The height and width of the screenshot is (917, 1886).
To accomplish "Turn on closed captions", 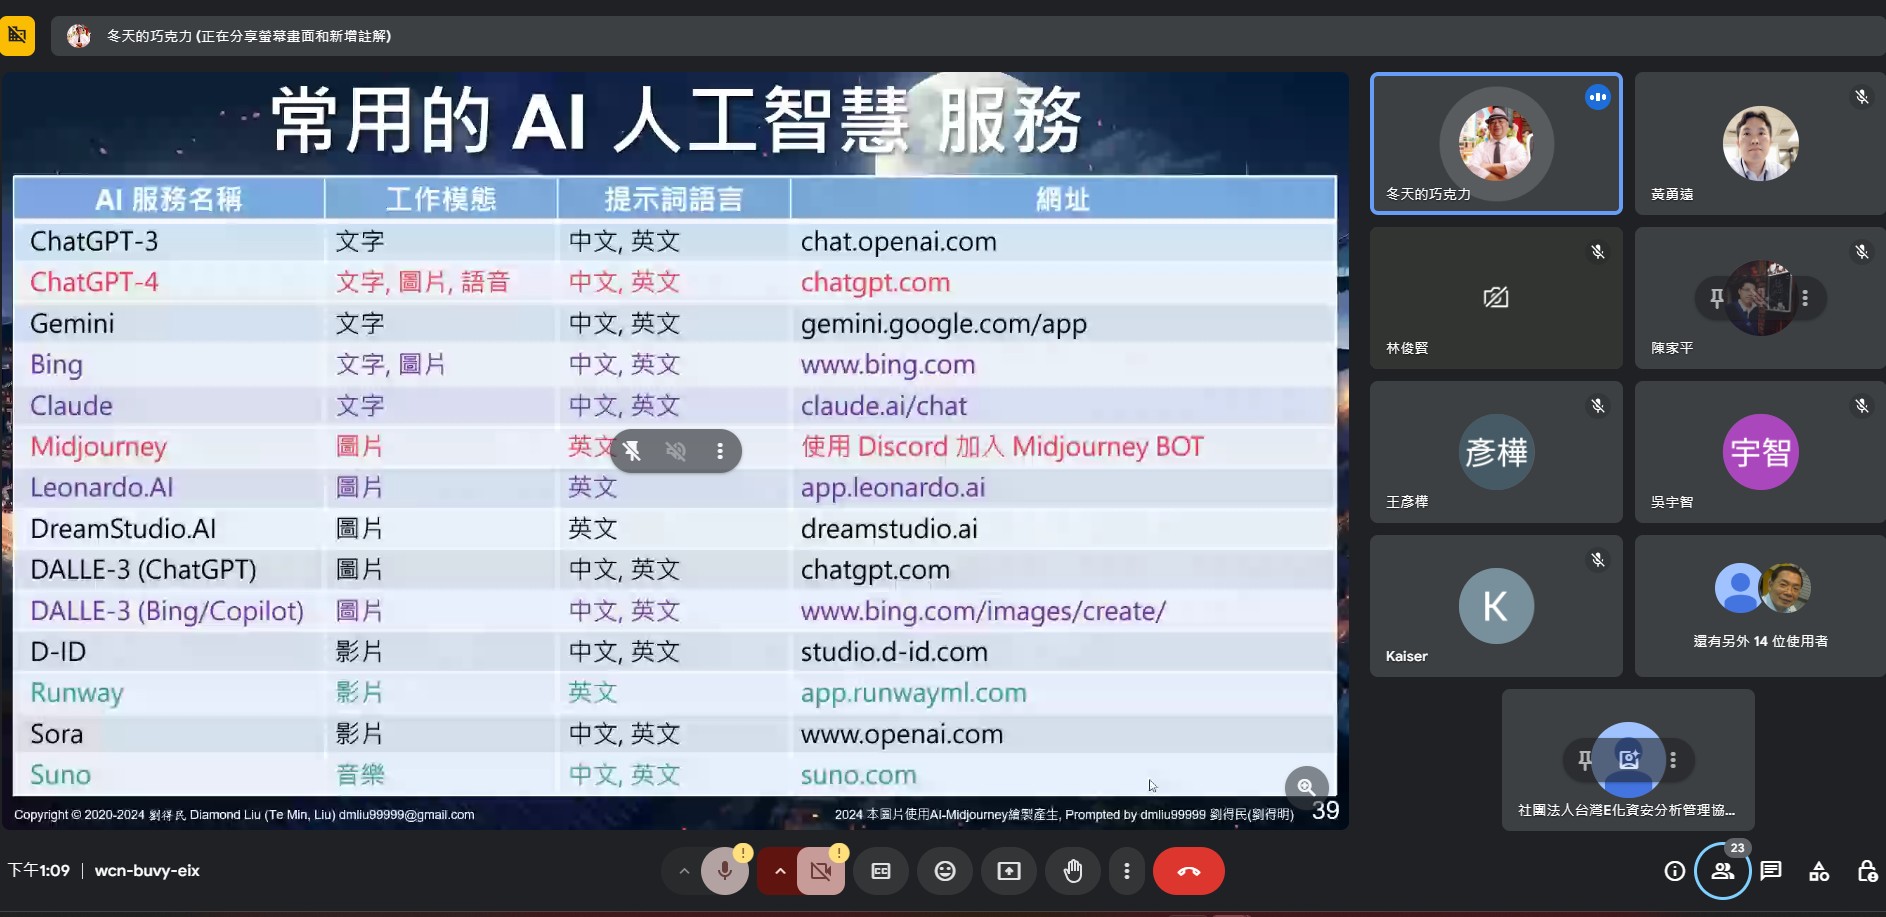I will tap(881, 871).
